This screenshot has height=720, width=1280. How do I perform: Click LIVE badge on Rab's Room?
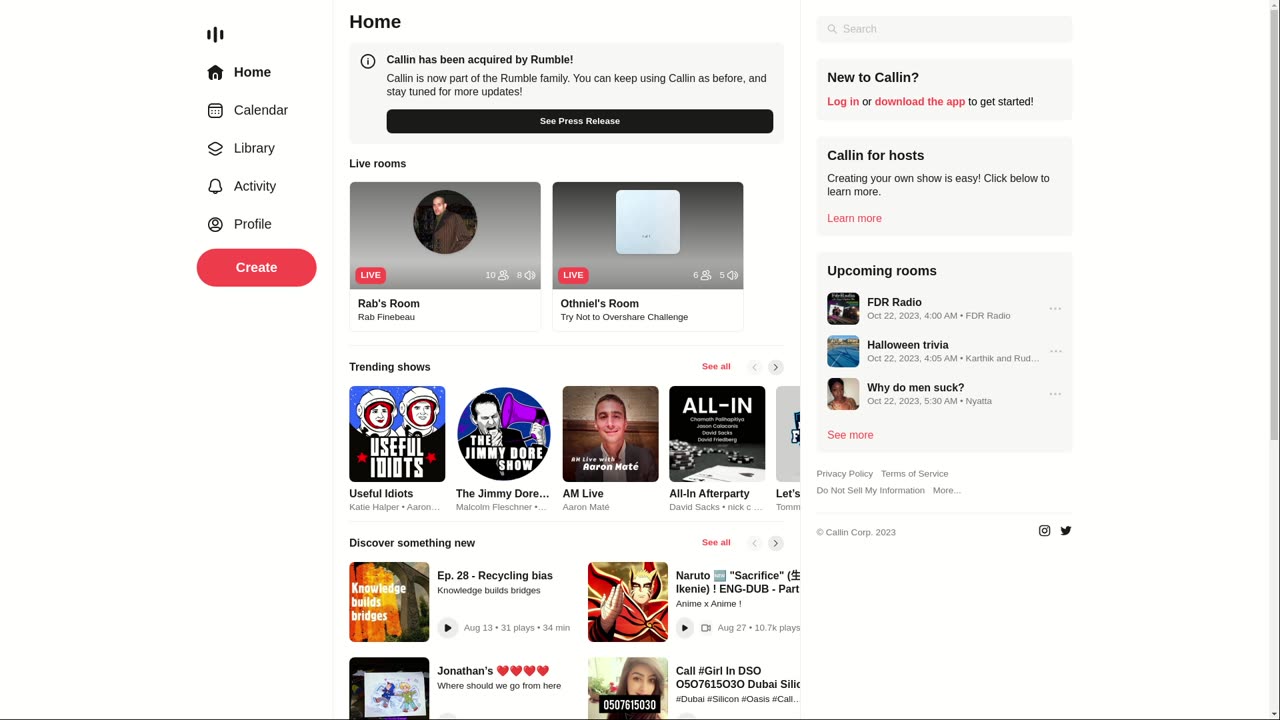point(370,275)
